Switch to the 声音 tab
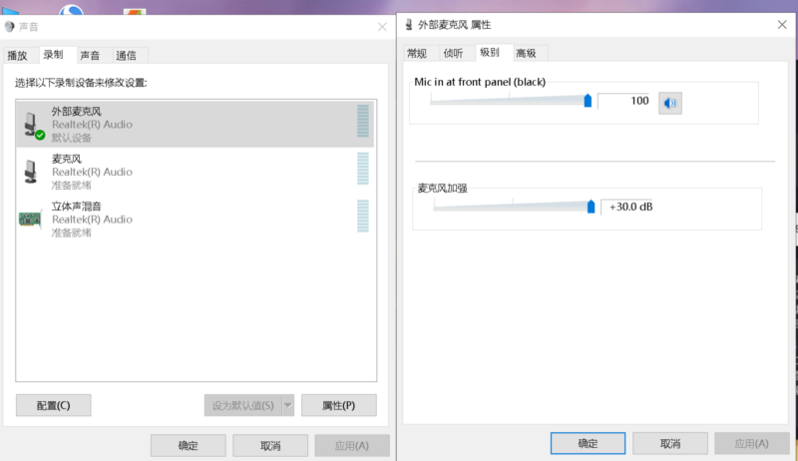 pos(90,56)
